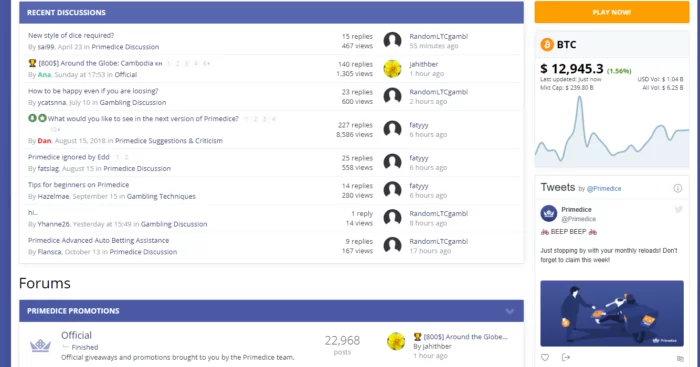The width and height of the screenshot is (700, 367).
Task: Open the hi.. topic
Action: point(33,213)
